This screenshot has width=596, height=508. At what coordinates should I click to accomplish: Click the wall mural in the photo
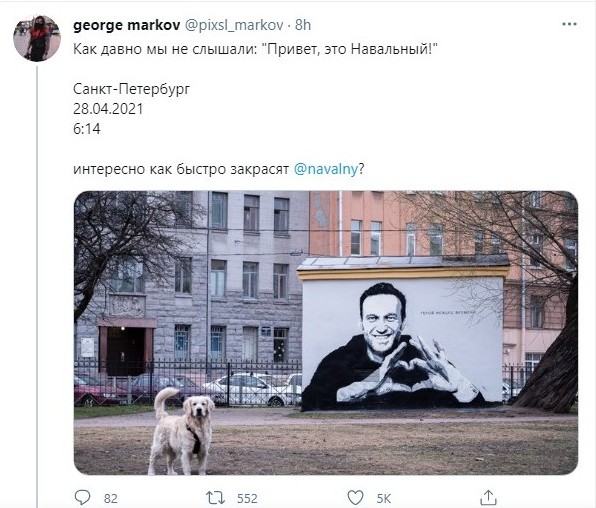[403, 344]
